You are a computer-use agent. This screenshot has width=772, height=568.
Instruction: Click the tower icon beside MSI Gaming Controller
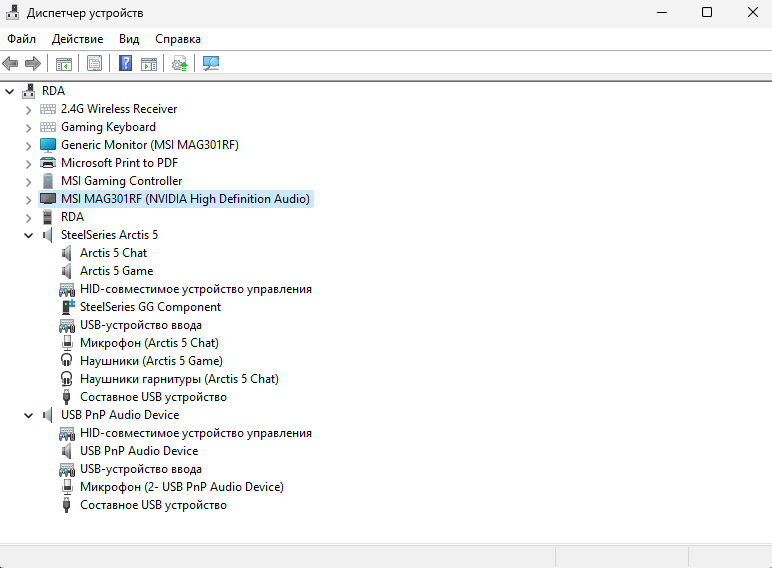click(x=48, y=181)
